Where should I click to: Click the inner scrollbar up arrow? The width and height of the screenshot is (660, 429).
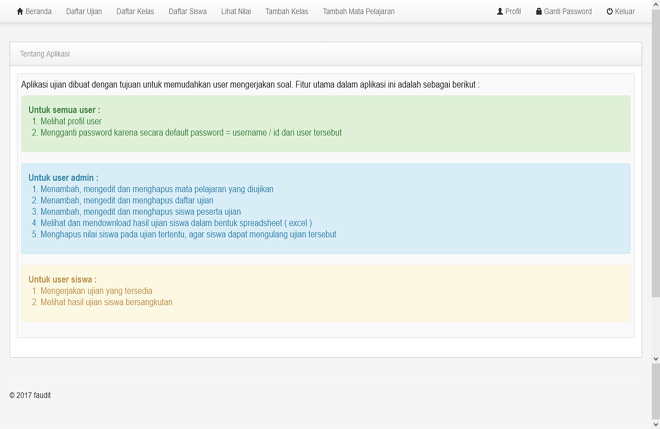[655, 4]
